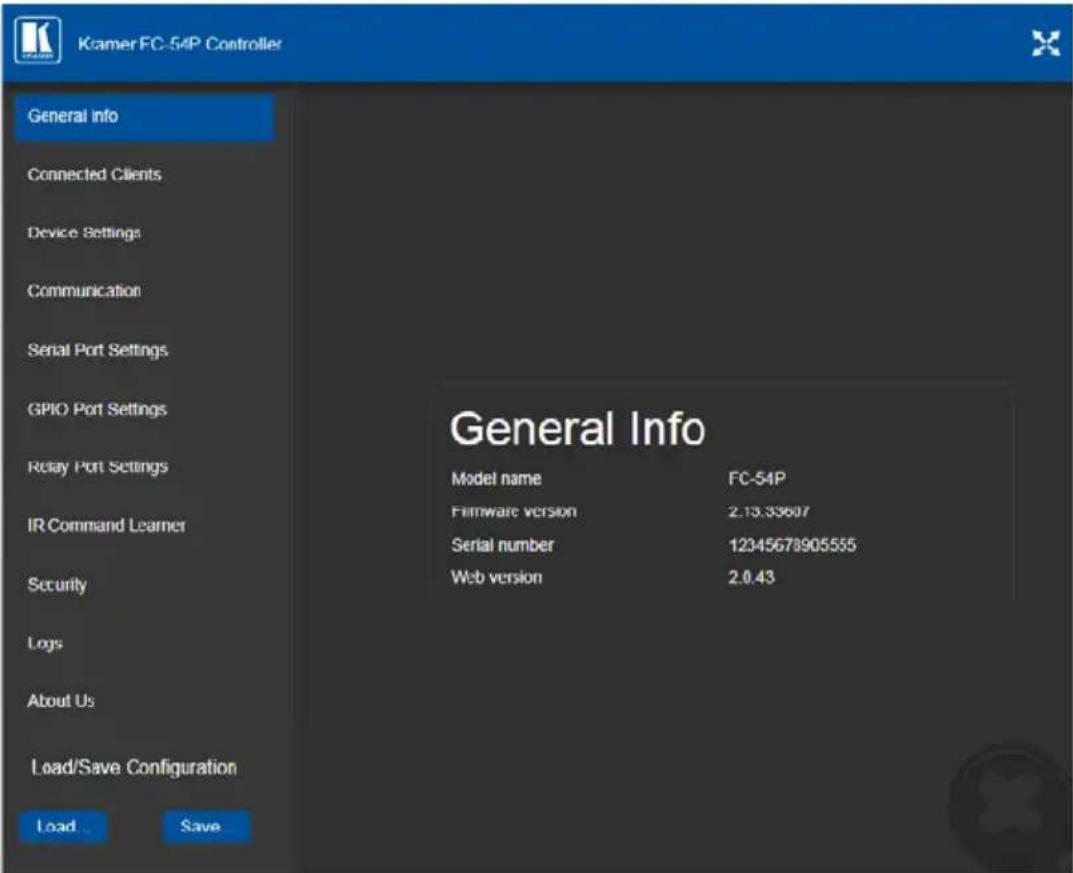Click the Kramer FC-54P Controller title
This screenshot has width=1073, height=873.
coord(180,44)
